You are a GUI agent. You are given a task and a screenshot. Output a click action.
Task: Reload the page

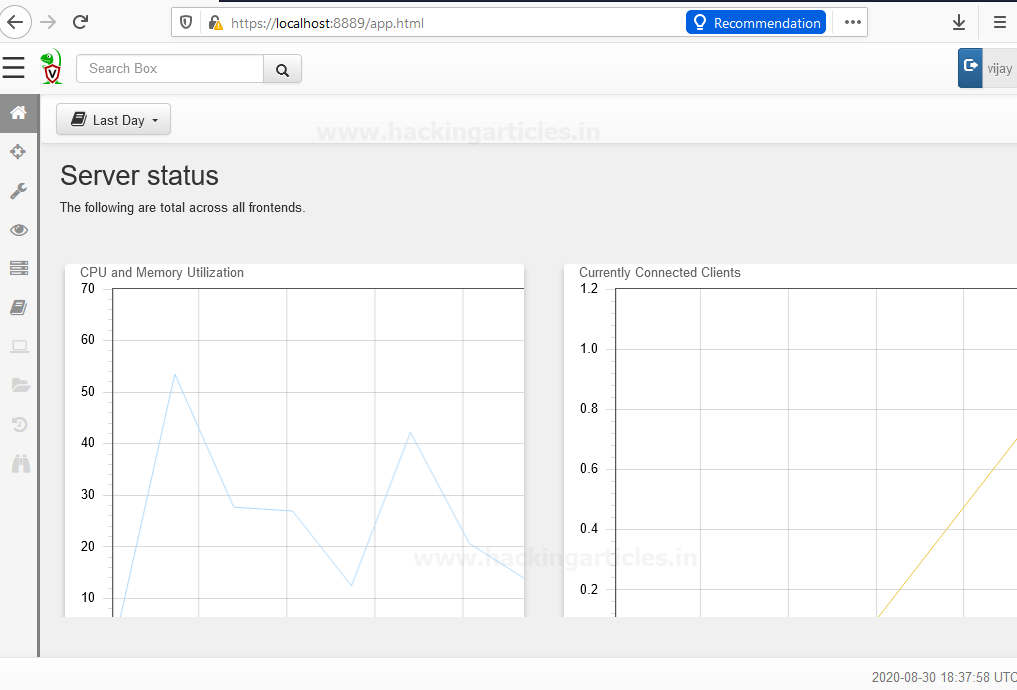pyautogui.click(x=80, y=22)
